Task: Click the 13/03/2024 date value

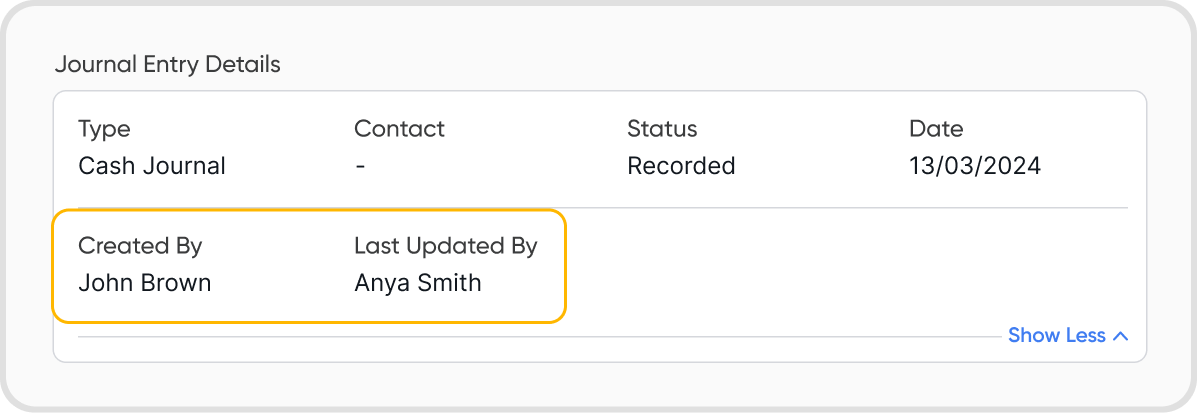Action: (975, 166)
